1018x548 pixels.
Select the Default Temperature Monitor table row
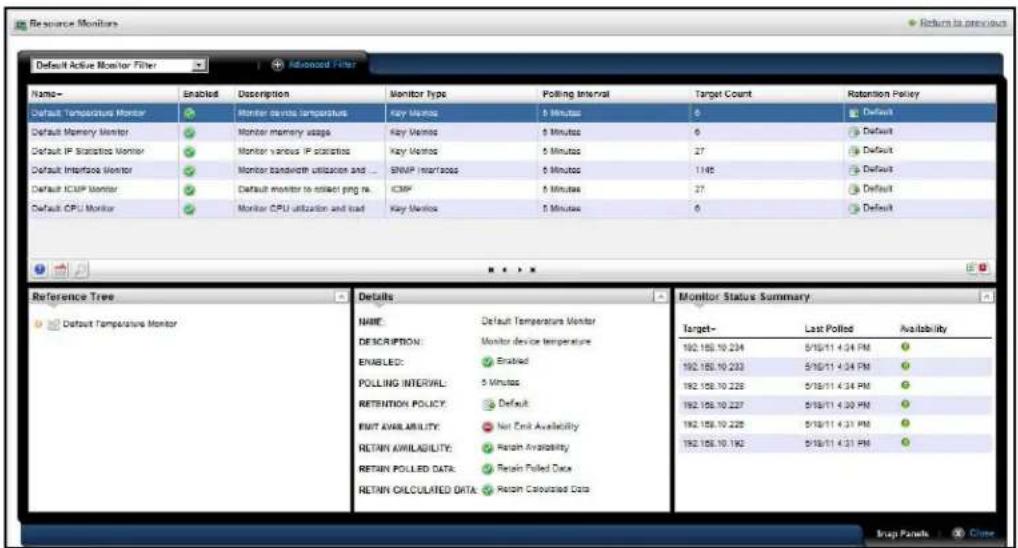point(512,113)
